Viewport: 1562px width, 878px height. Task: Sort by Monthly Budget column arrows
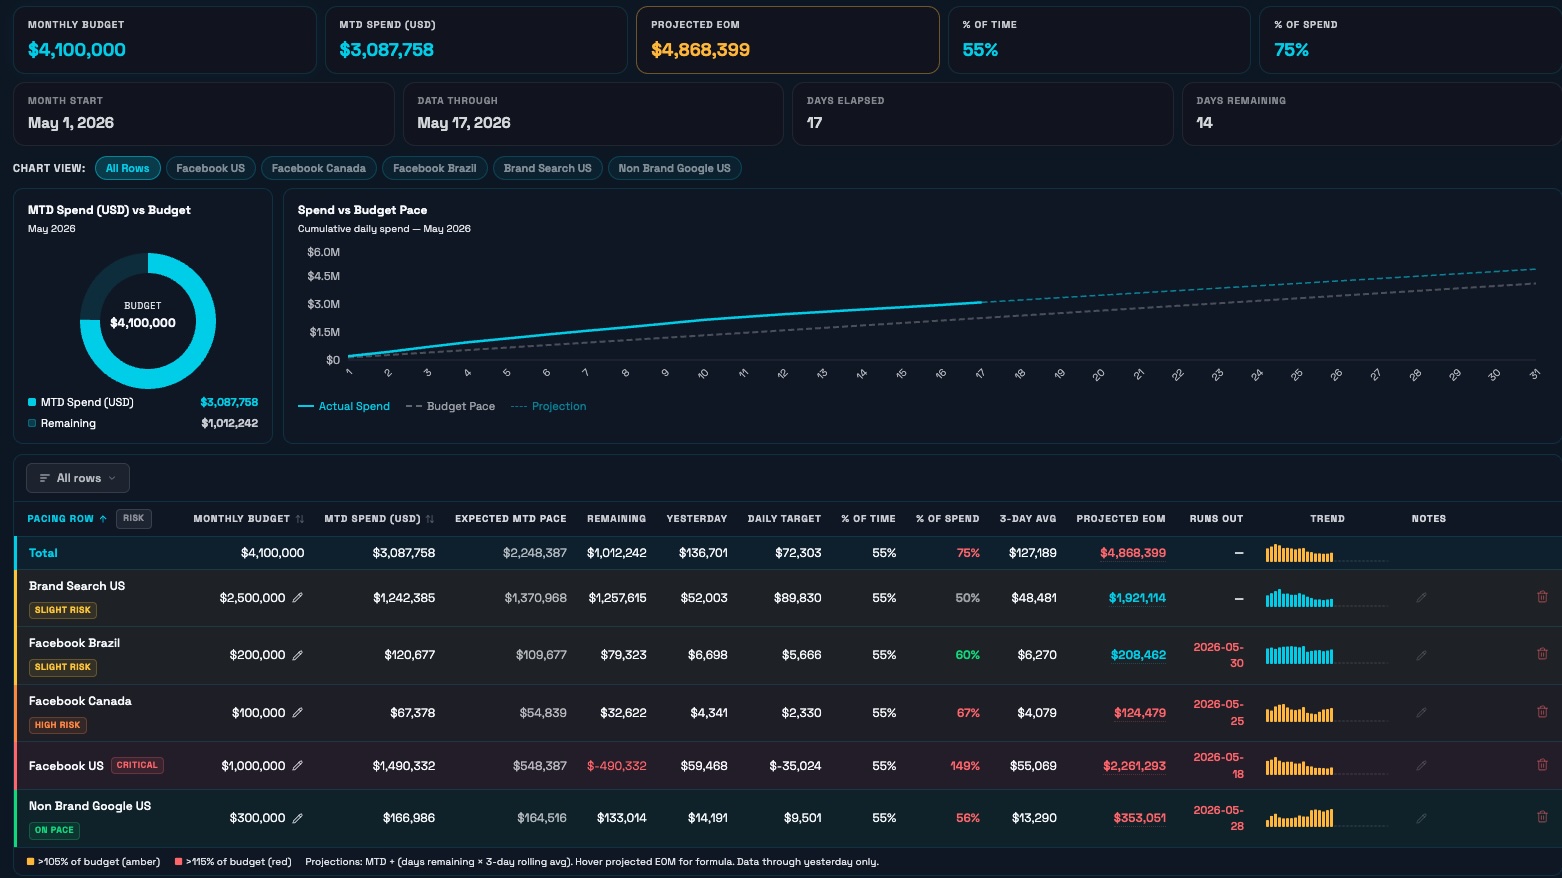pyautogui.click(x=300, y=519)
